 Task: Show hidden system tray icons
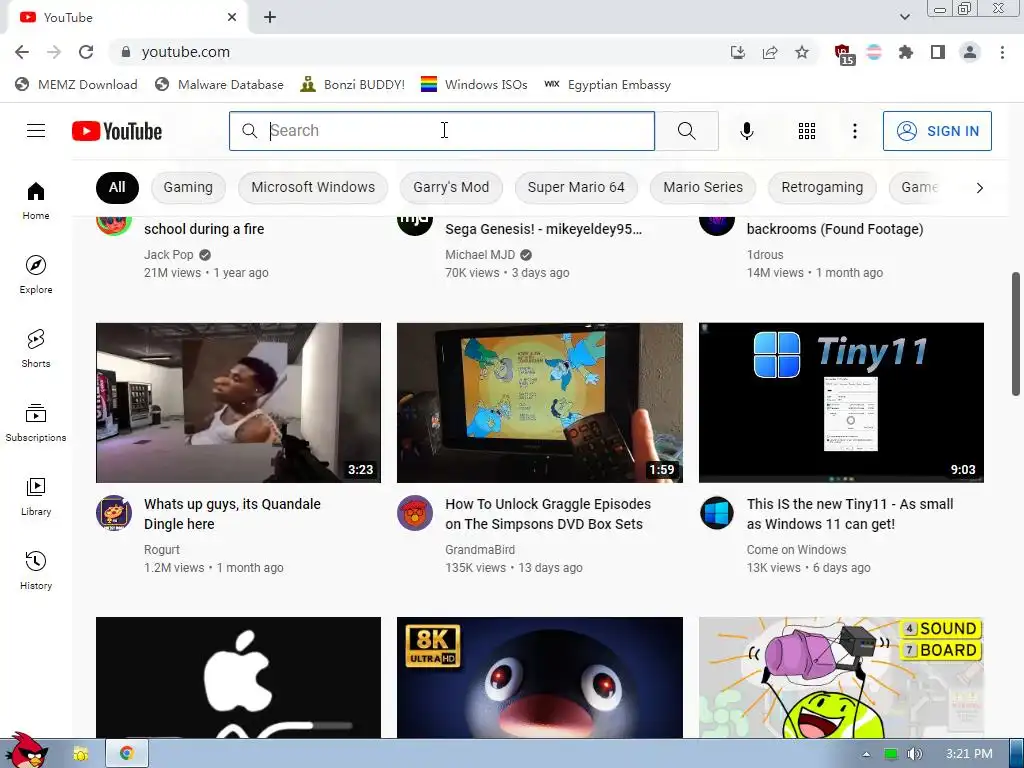[x=866, y=754]
